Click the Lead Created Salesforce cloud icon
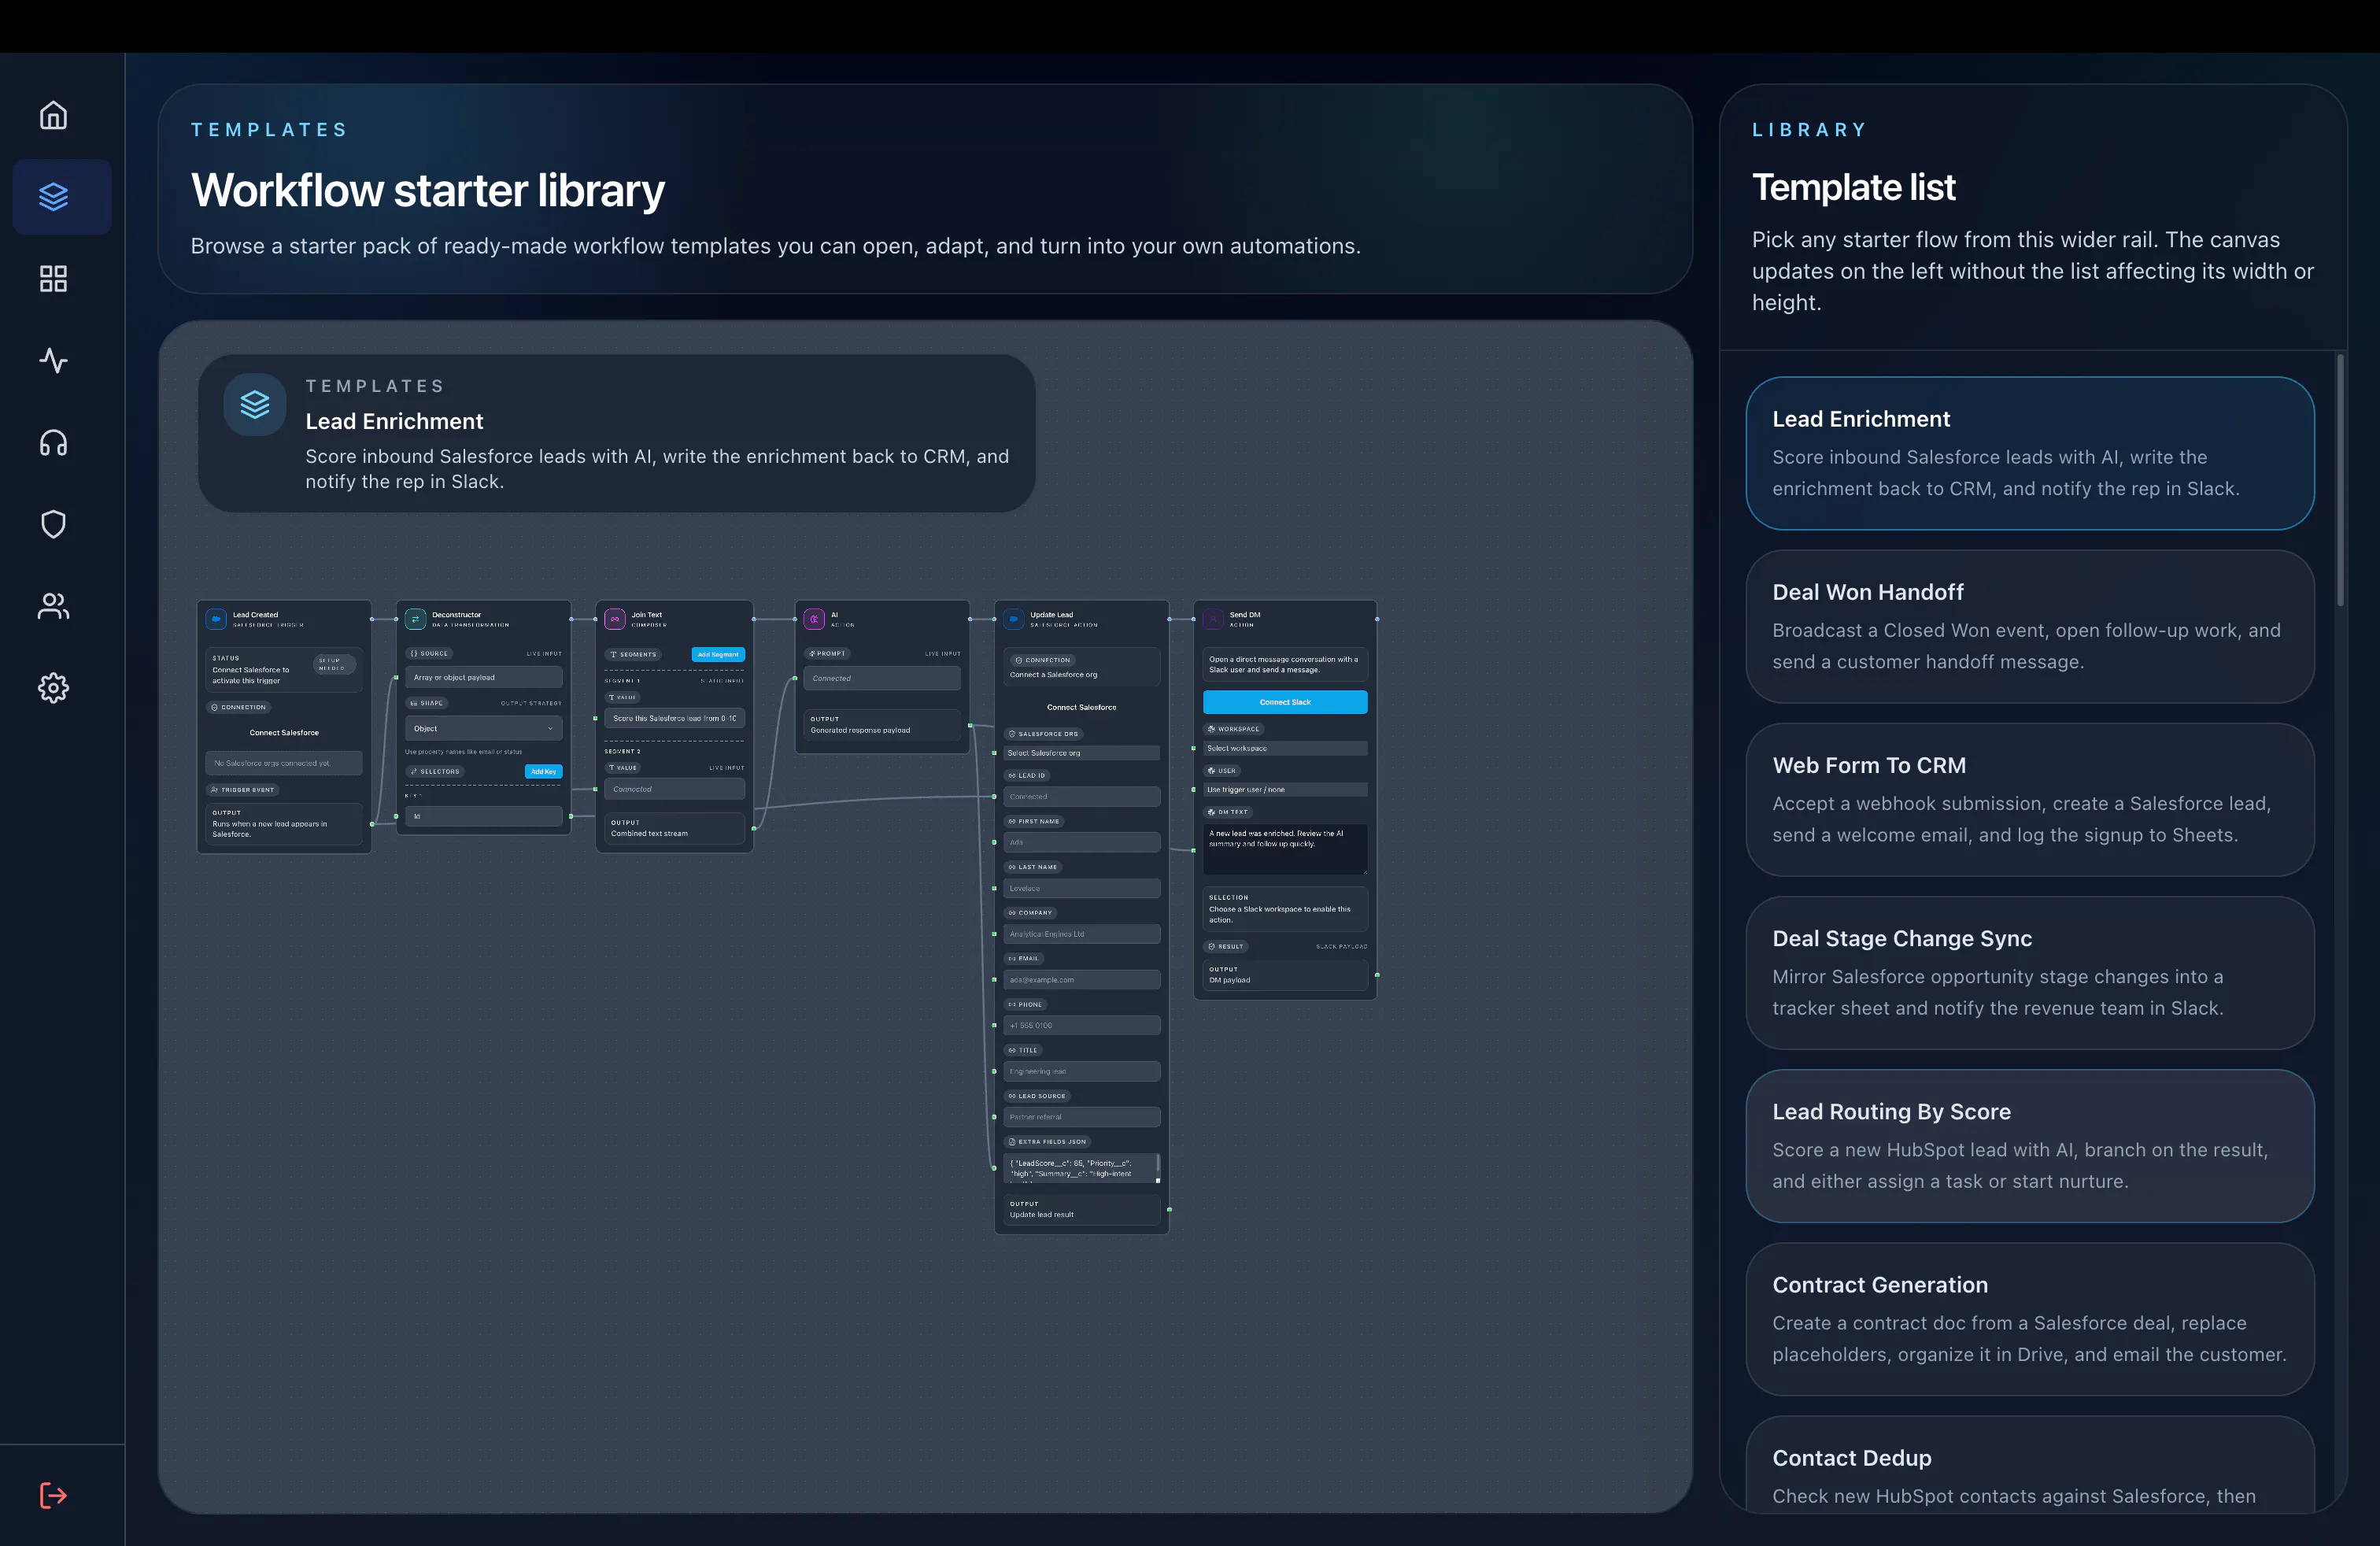The width and height of the screenshot is (2380, 1546). pos(216,619)
